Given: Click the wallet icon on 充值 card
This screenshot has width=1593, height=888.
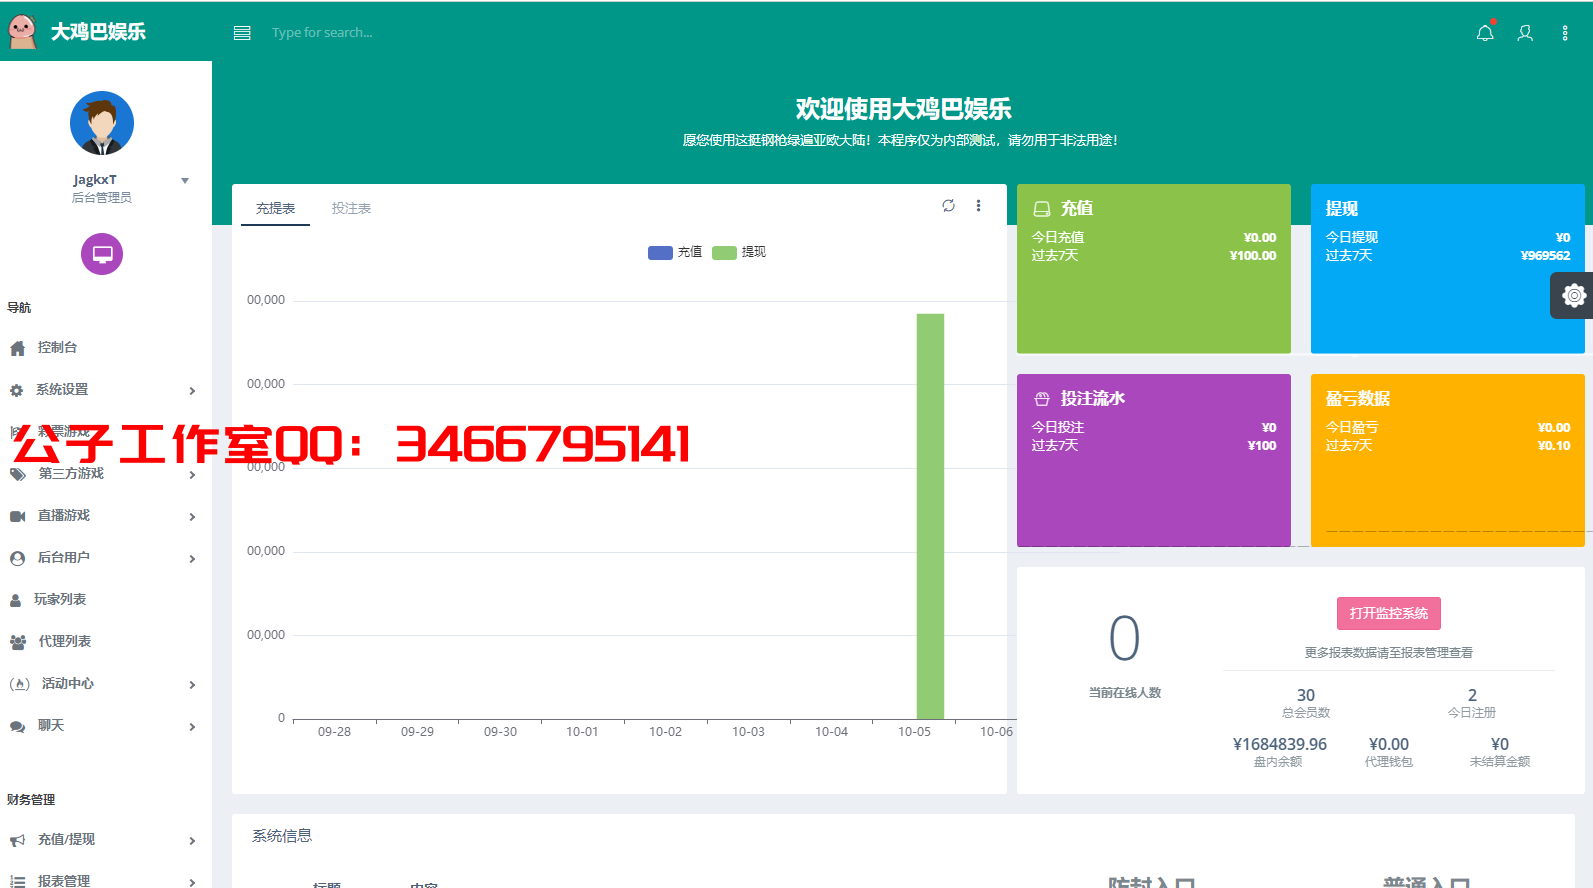Looking at the screenshot, I should 1041,209.
